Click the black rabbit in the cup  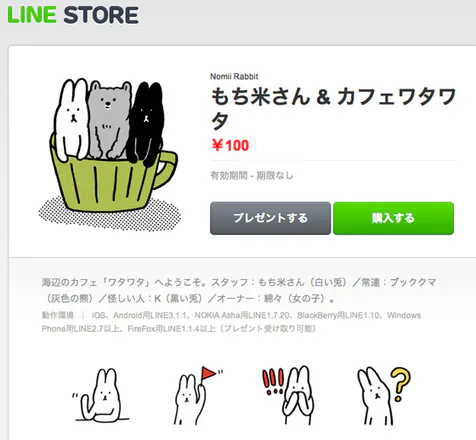click(x=145, y=123)
